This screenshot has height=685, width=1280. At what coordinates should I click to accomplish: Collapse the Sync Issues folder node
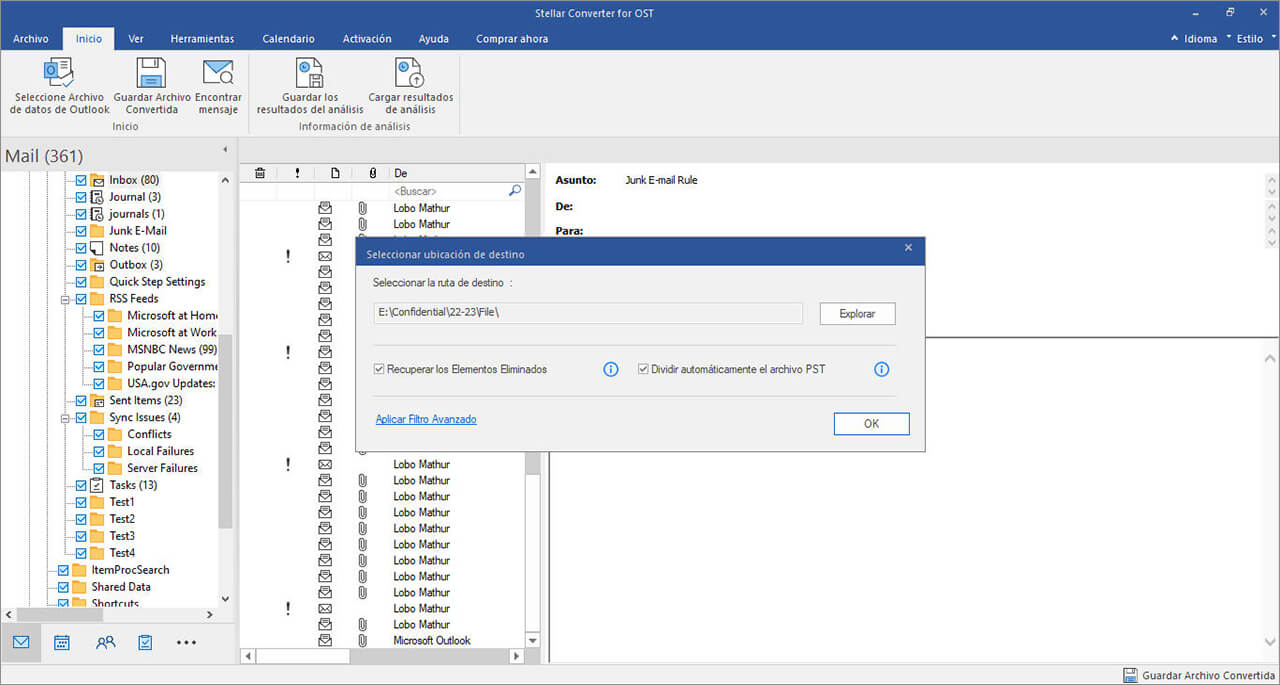coord(65,418)
